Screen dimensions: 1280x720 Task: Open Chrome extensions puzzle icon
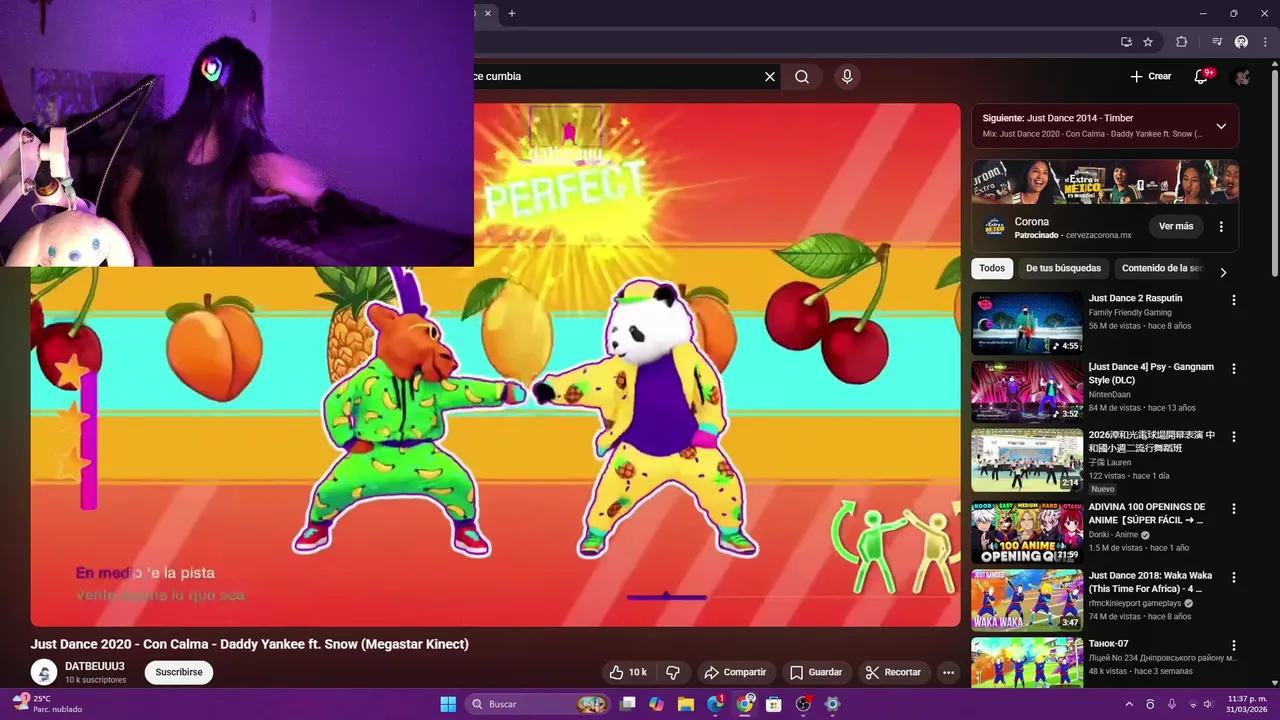1181,42
